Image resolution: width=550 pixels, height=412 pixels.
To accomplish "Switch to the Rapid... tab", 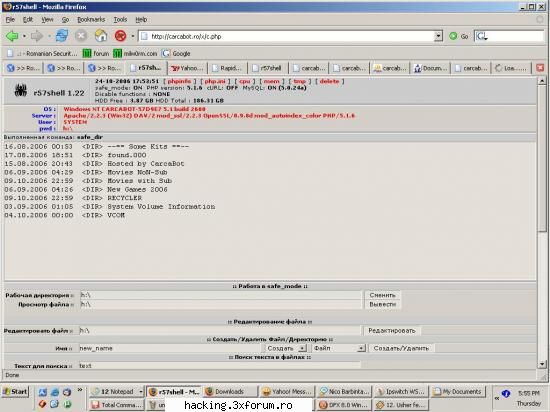I will click(x=227, y=68).
